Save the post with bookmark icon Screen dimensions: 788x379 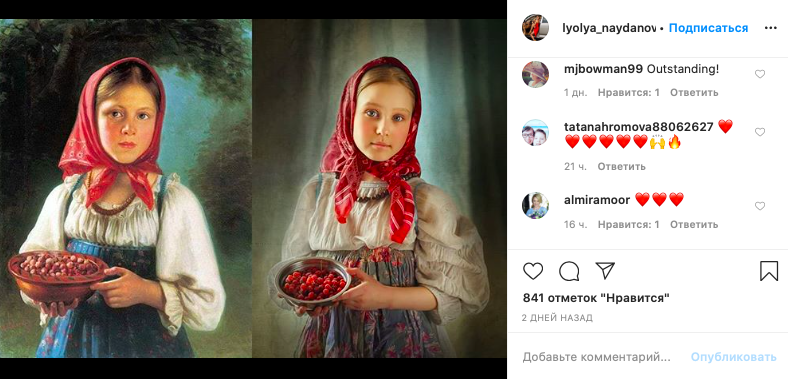tap(769, 271)
